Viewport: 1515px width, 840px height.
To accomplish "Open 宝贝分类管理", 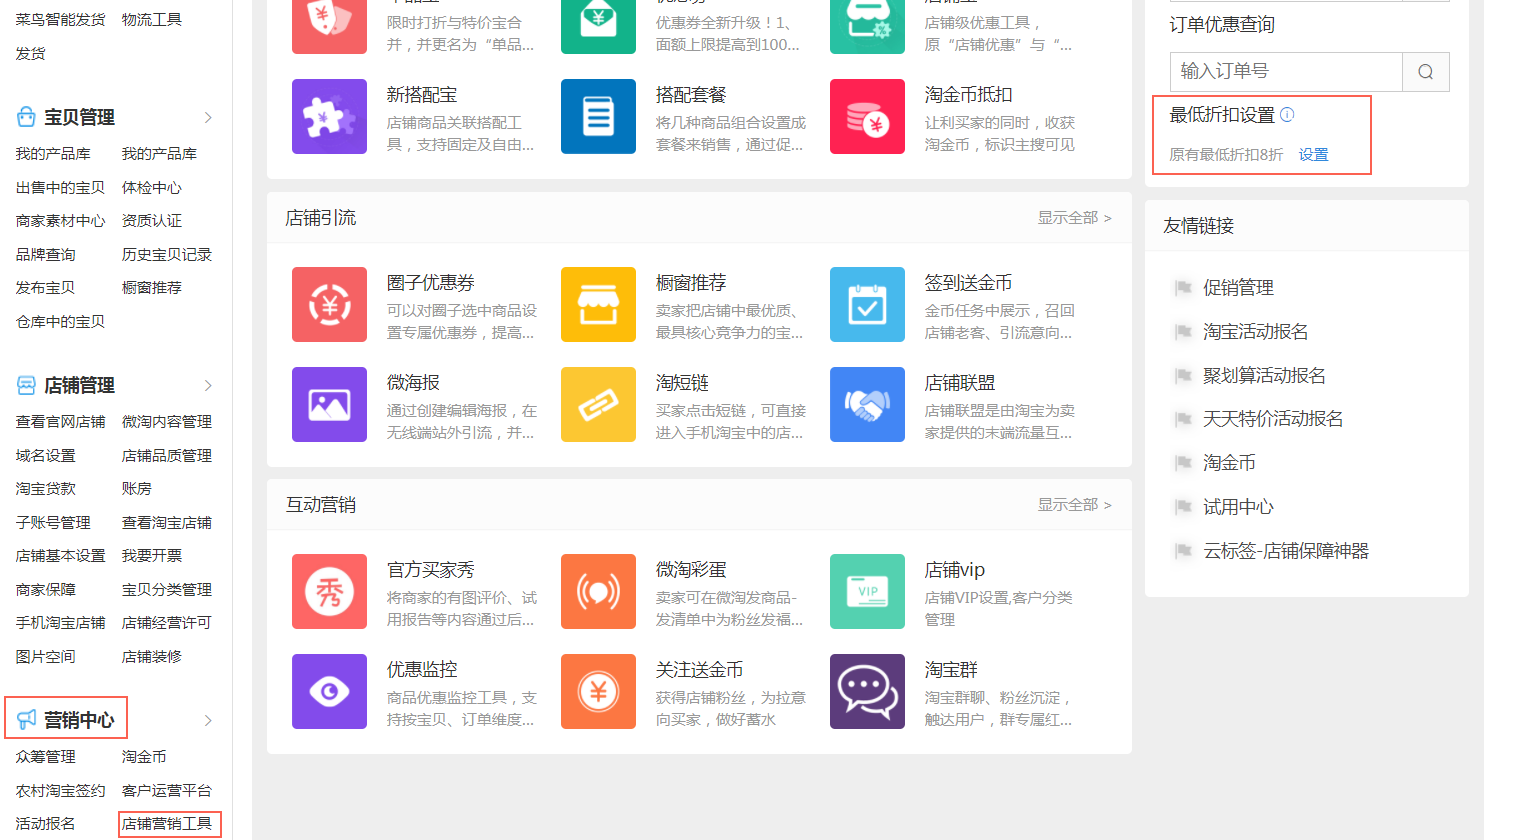I will coord(167,590).
